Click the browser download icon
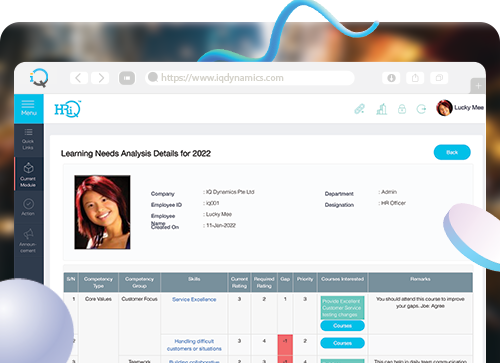This screenshot has height=363, width=500. coord(391,78)
